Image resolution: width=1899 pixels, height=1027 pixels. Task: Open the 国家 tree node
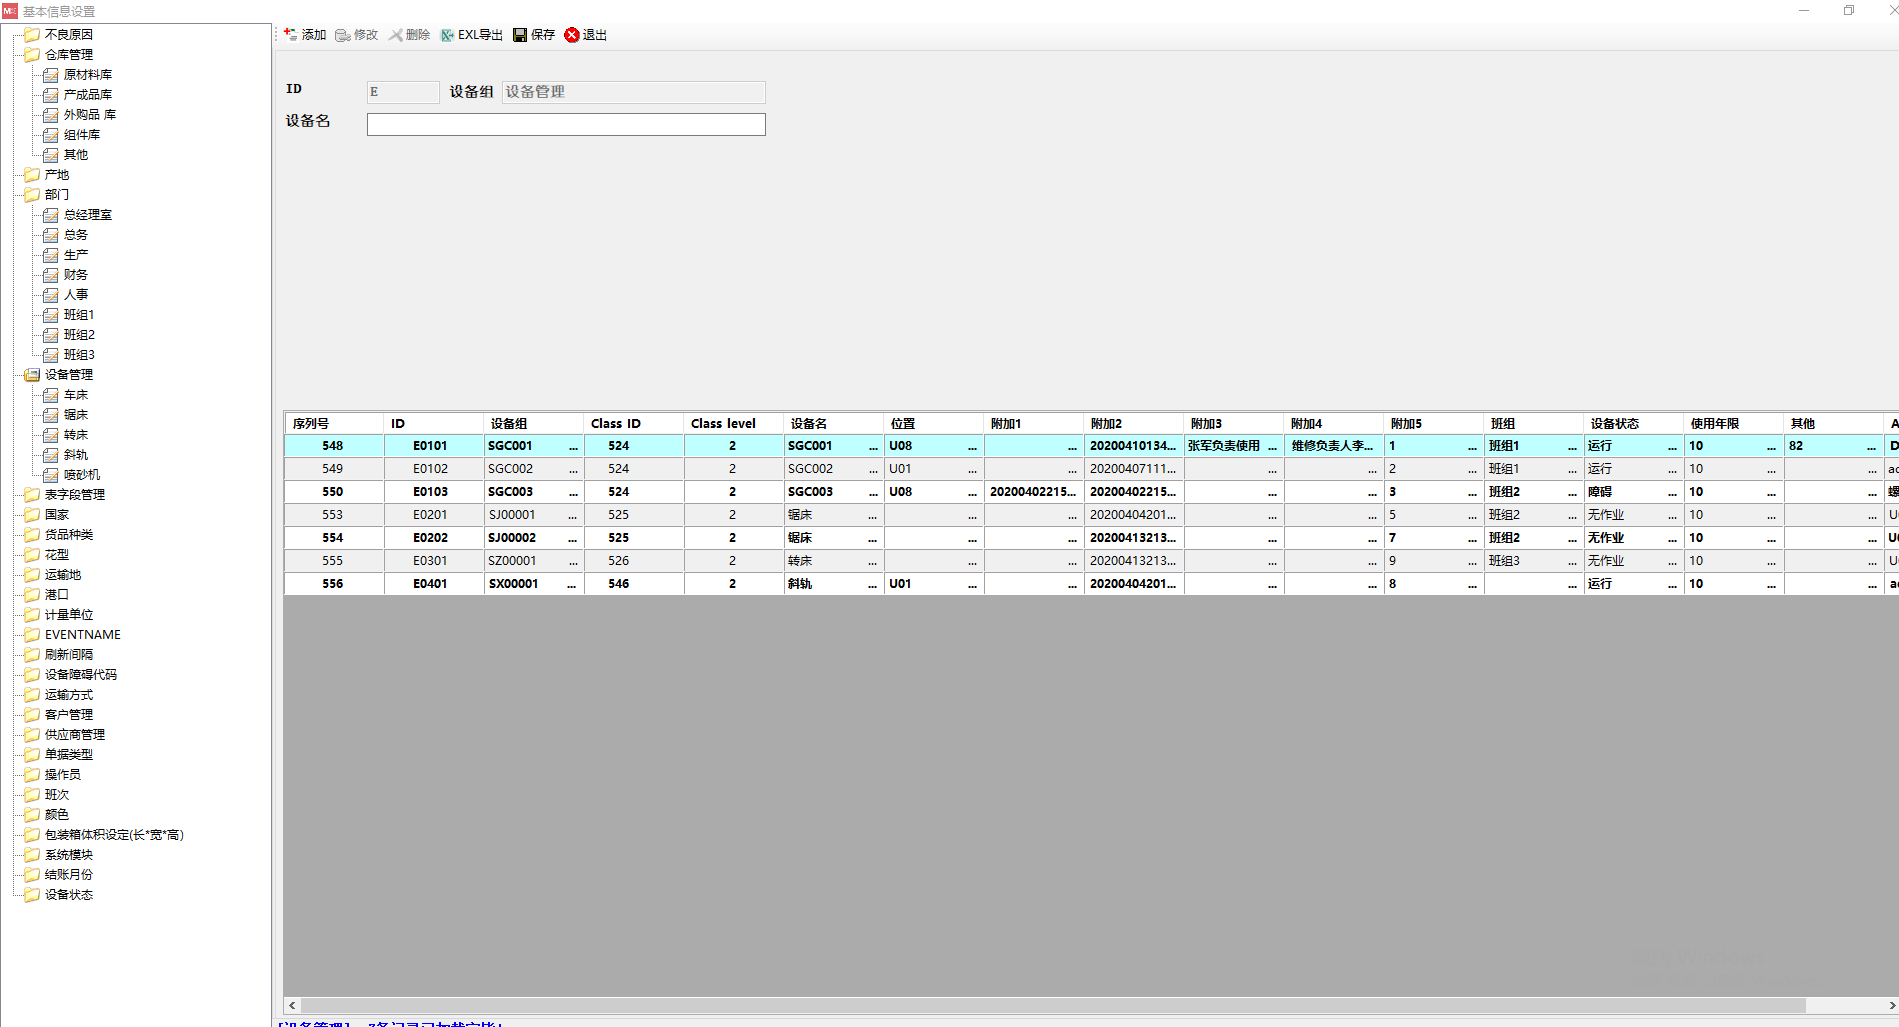point(57,515)
